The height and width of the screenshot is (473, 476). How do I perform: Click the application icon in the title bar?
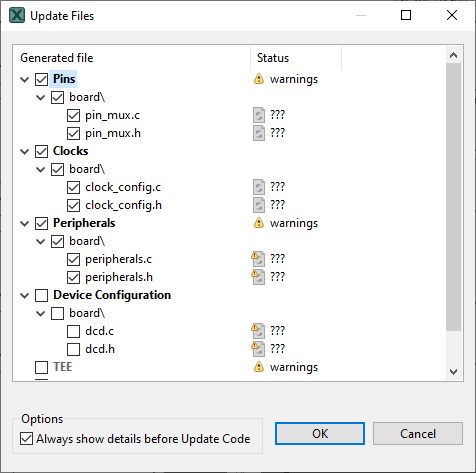(17, 16)
